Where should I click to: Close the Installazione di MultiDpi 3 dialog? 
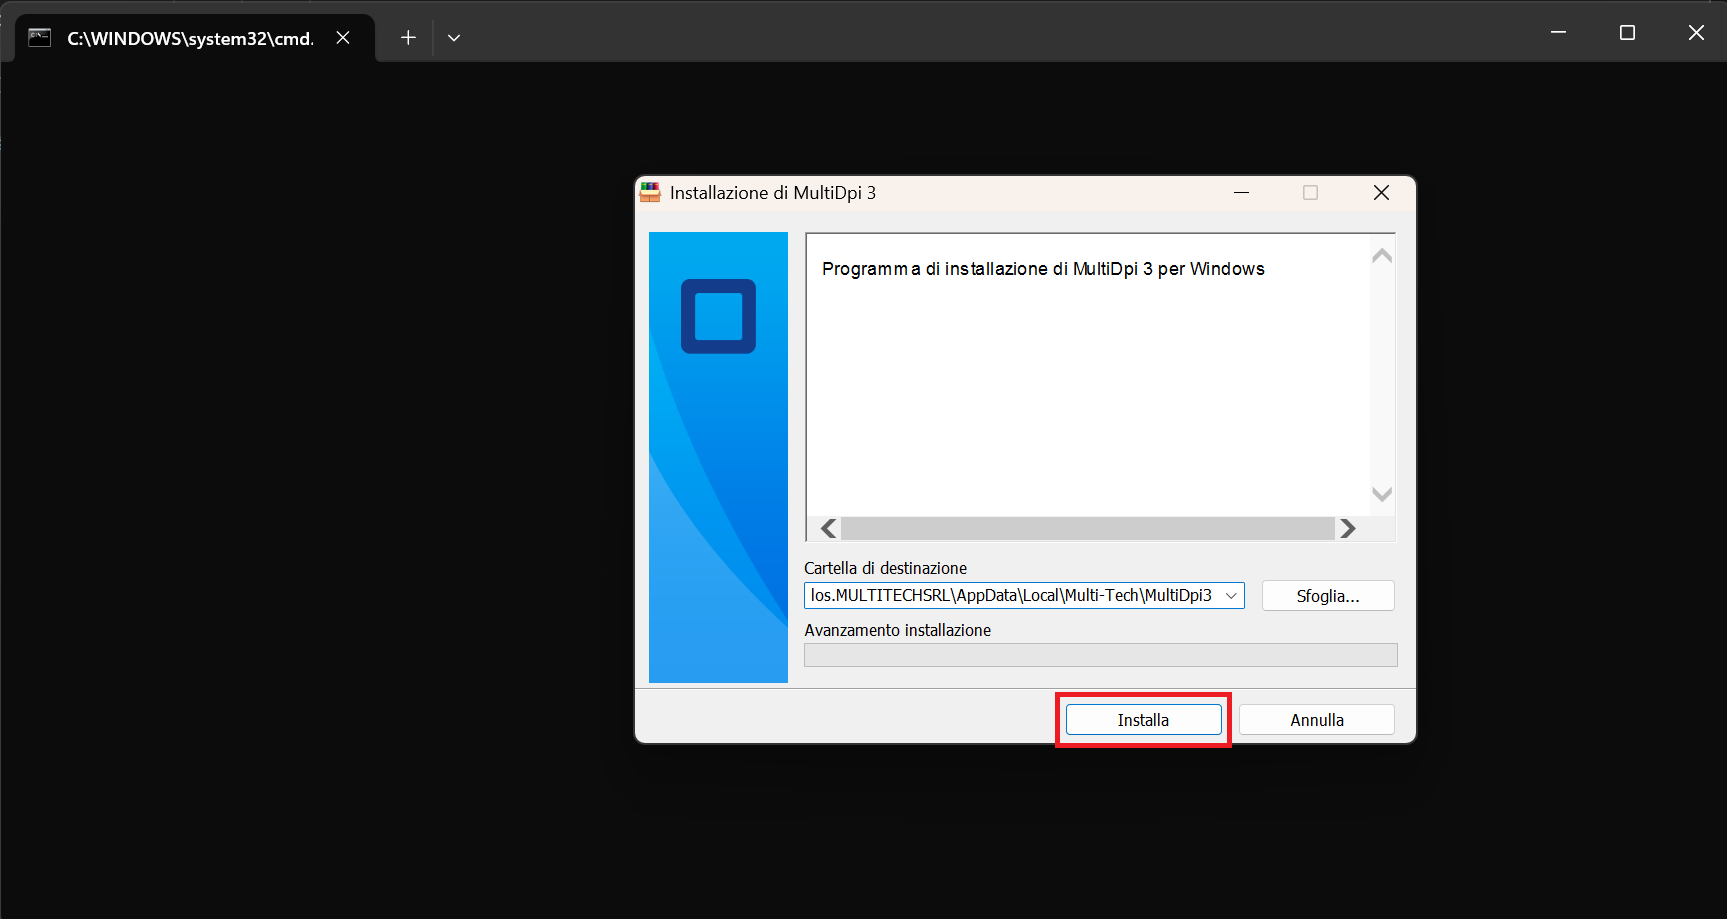[1381, 192]
